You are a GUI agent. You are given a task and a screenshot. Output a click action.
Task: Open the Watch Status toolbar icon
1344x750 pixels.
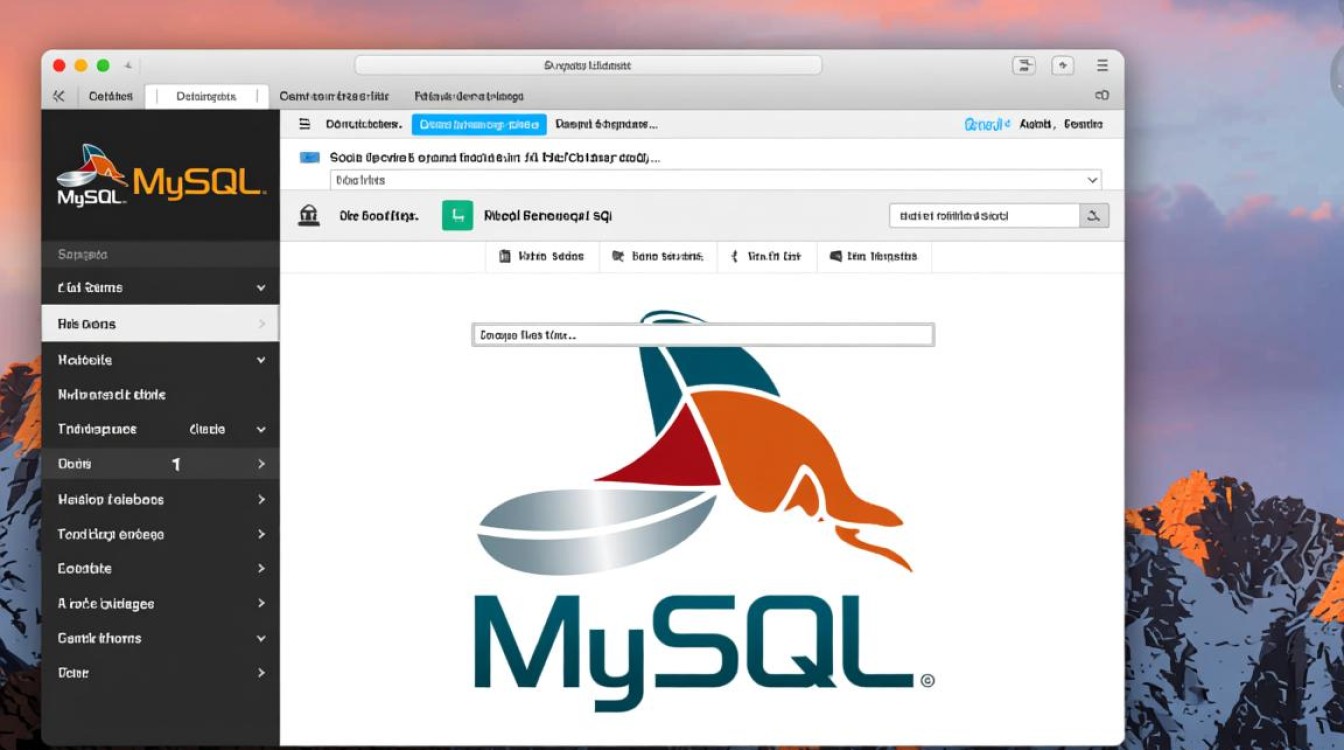coord(540,256)
